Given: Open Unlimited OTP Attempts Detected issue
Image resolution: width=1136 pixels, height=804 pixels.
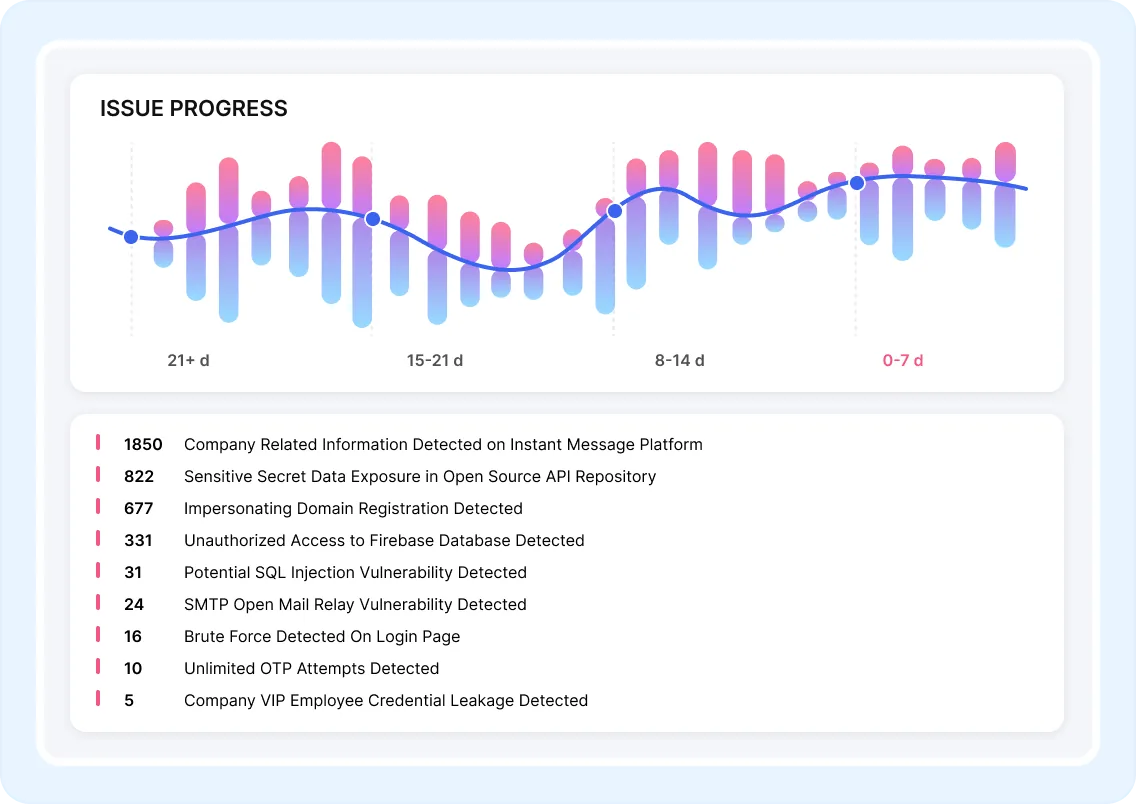Looking at the screenshot, I should pos(311,668).
